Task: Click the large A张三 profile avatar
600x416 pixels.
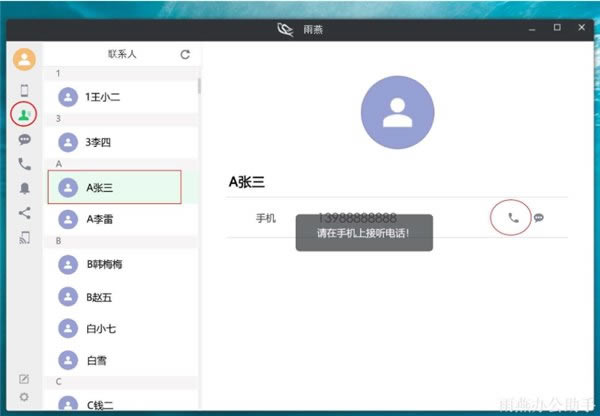Action: click(x=397, y=113)
